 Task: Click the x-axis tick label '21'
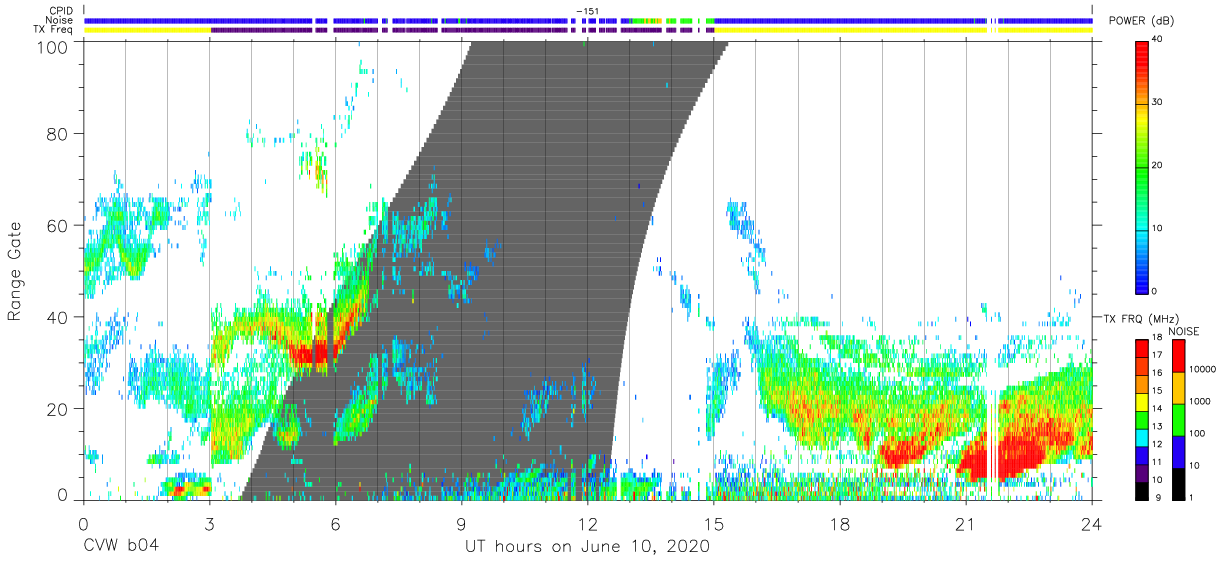(x=965, y=523)
